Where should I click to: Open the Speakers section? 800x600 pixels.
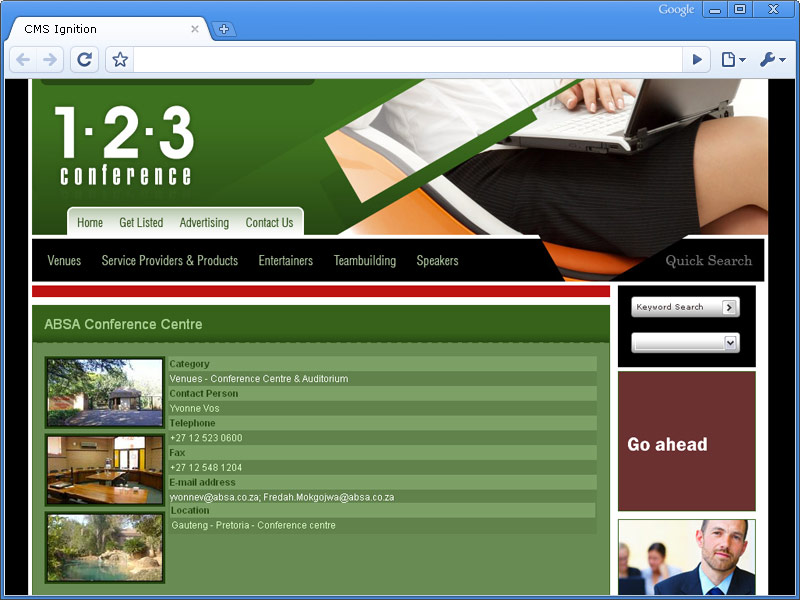(x=437, y=260)
